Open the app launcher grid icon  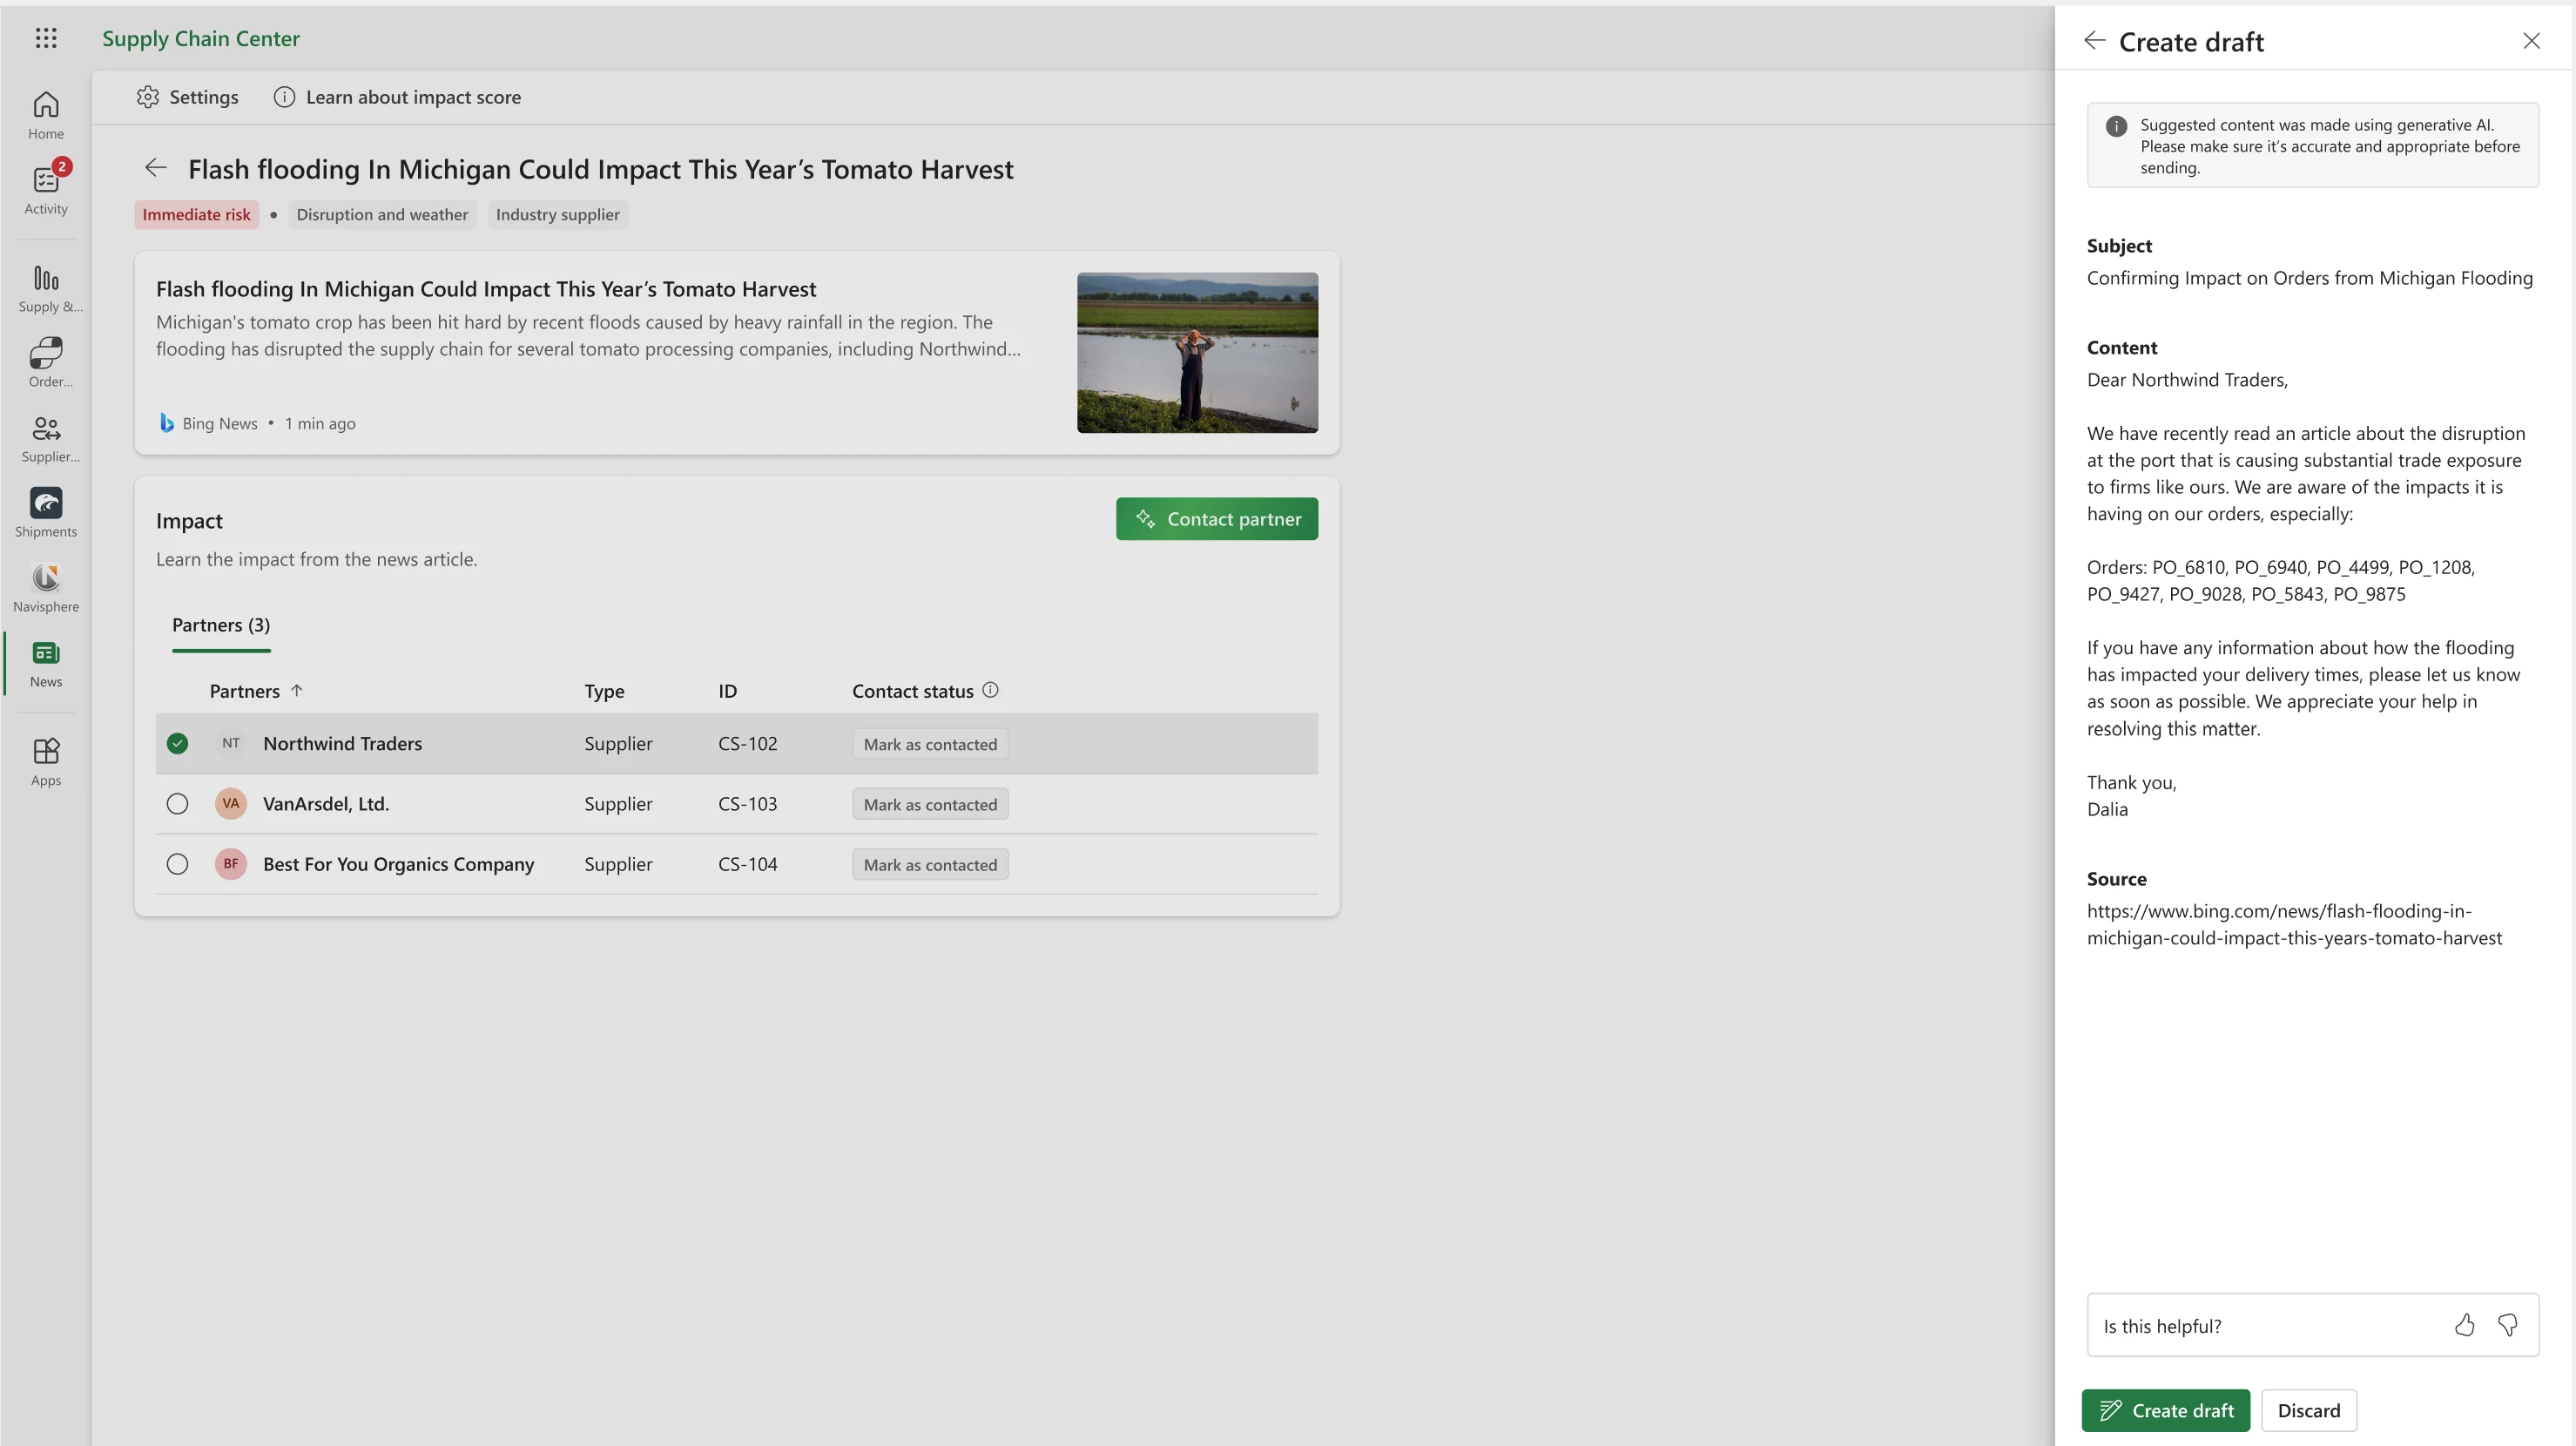(x=46, y=38)
